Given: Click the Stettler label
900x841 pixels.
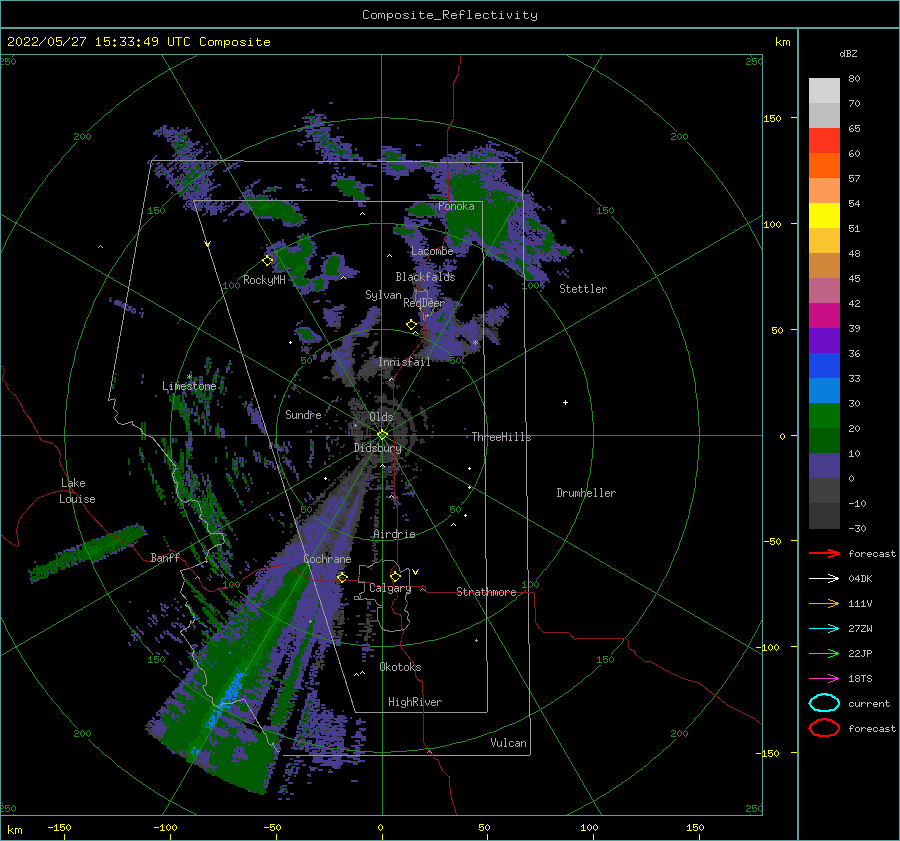Looking at the screenshot, I should pos(583,289).
